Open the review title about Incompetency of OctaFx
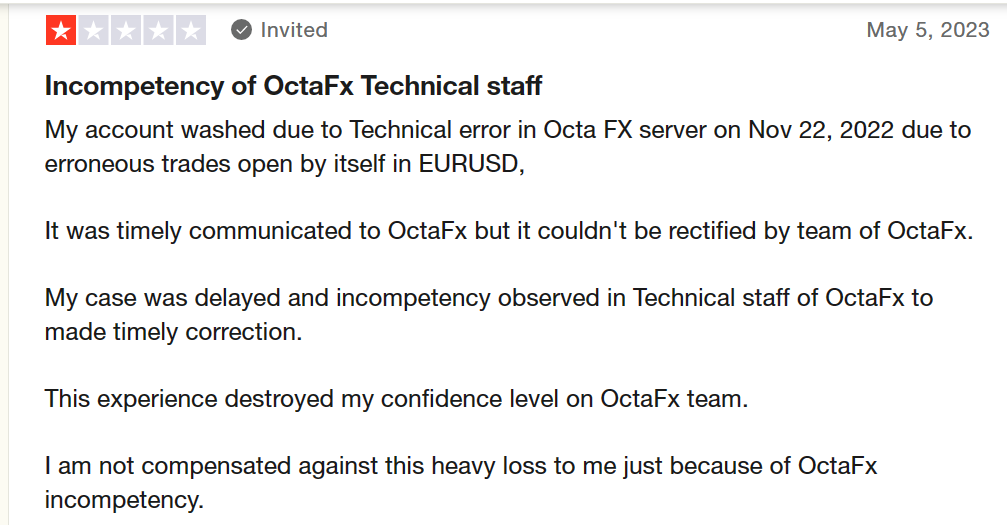Image resolution: width=1007 pixels, height=525 pixels. point(293,85)
